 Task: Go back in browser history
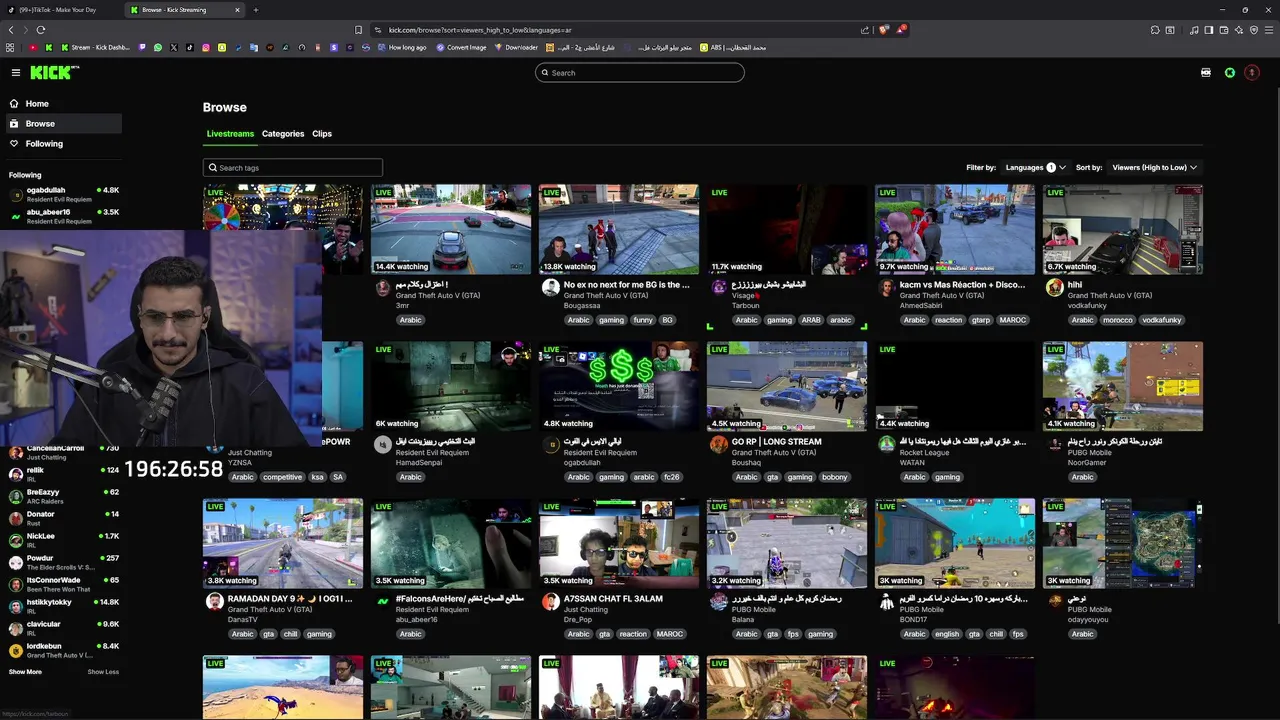[x=10, y=30]
